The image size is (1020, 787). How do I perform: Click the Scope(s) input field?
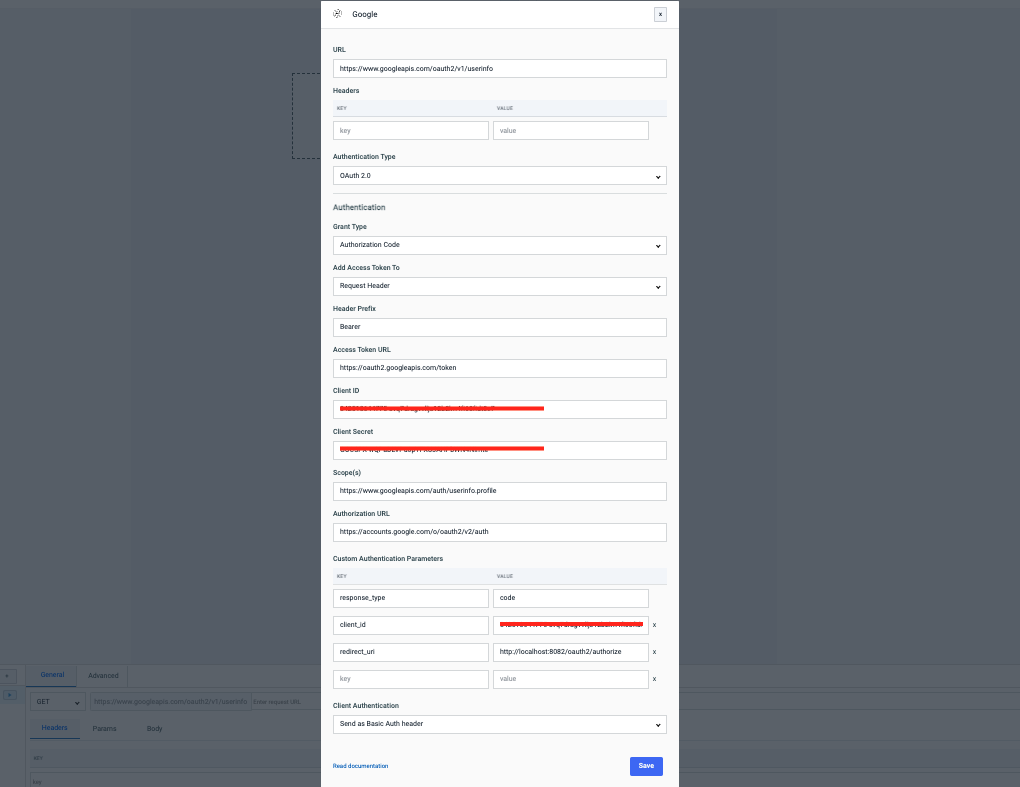(499, 491)
